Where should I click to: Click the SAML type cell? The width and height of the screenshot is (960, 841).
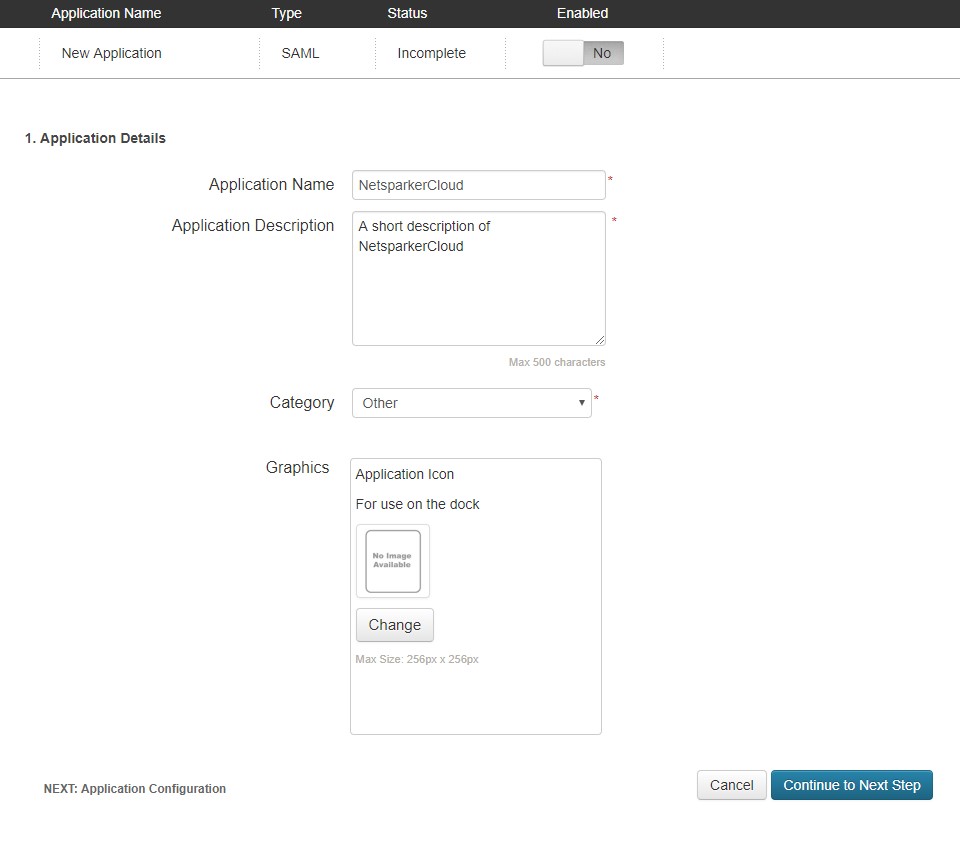pos(300,53)
